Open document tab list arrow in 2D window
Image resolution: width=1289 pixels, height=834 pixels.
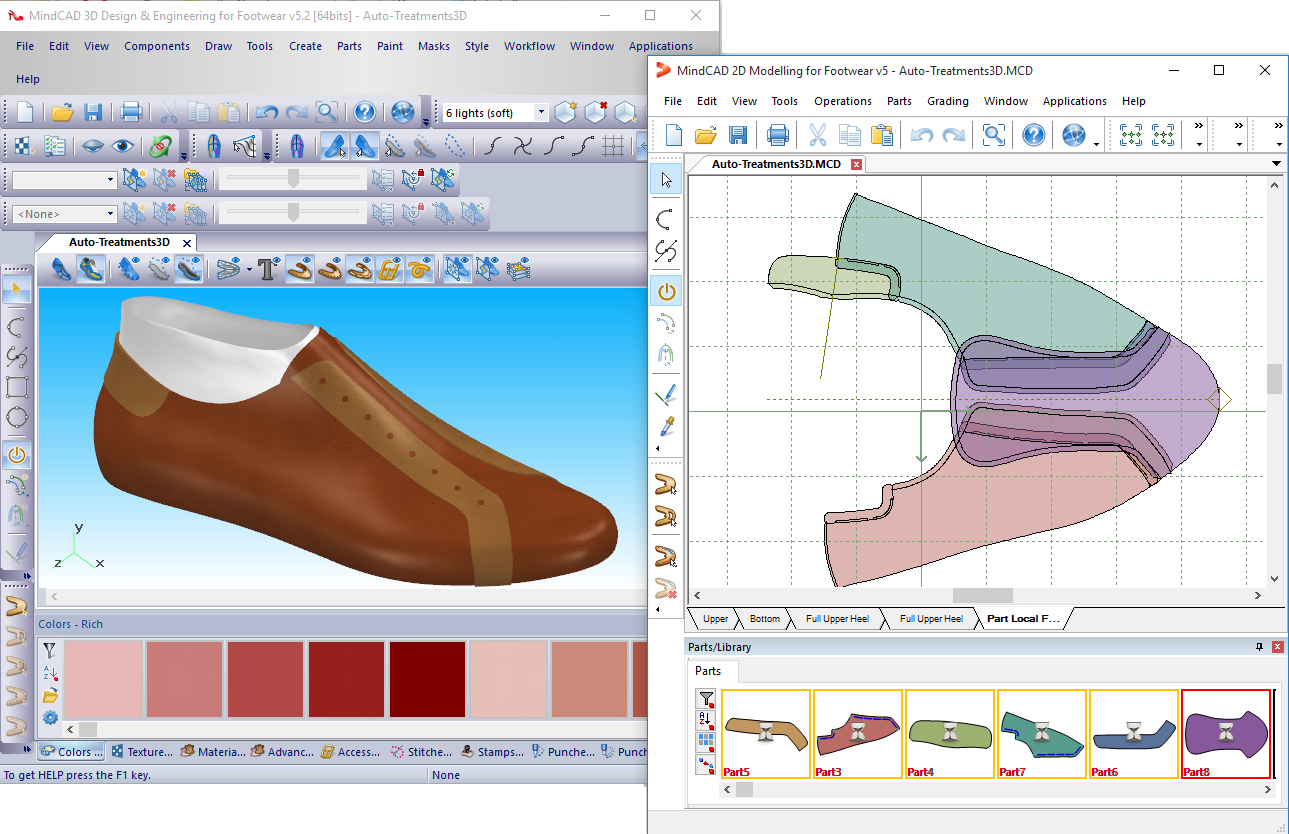point(1276,163)
